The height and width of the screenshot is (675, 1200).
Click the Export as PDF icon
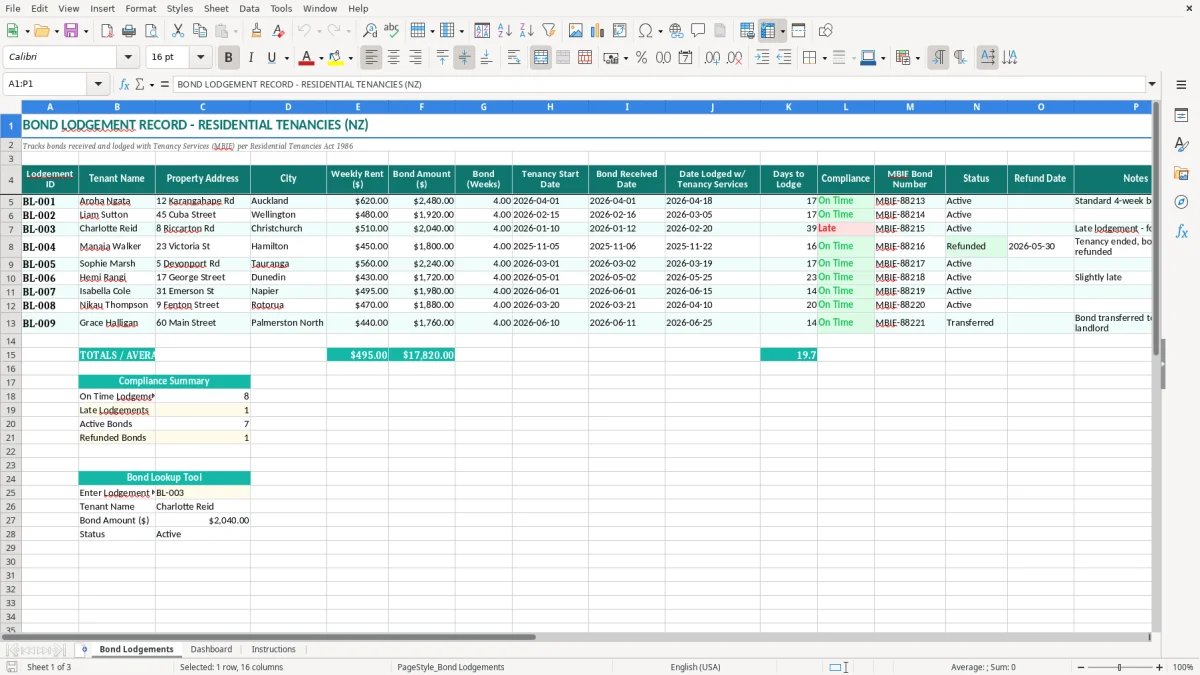coord(107,31)
